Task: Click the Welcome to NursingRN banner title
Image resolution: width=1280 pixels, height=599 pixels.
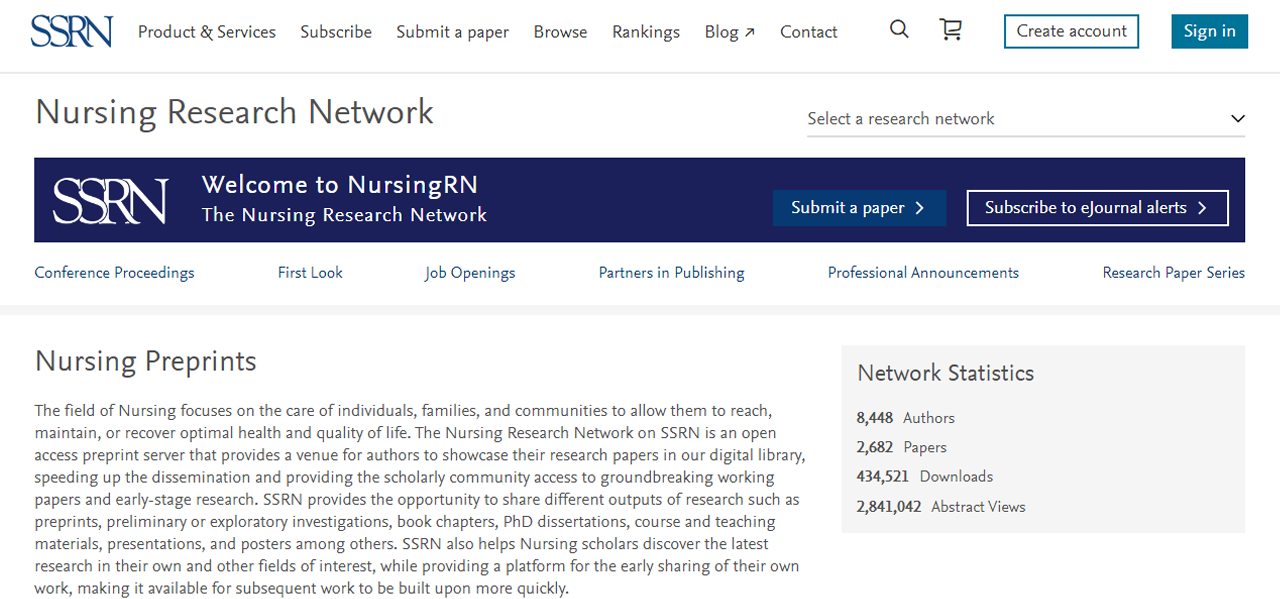Action: 340,185
